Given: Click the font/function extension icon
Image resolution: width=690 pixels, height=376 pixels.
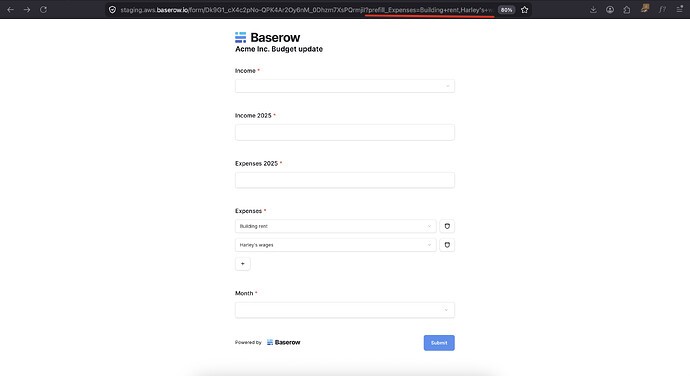Looking at the screenshot, I should point(662,9).
